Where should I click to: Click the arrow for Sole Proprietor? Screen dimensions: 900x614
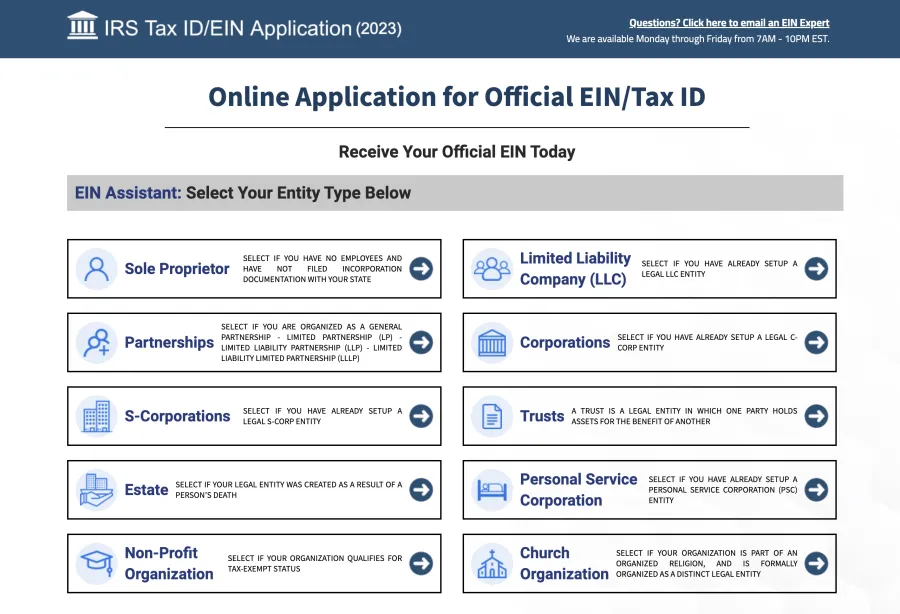tap(421, 269)
